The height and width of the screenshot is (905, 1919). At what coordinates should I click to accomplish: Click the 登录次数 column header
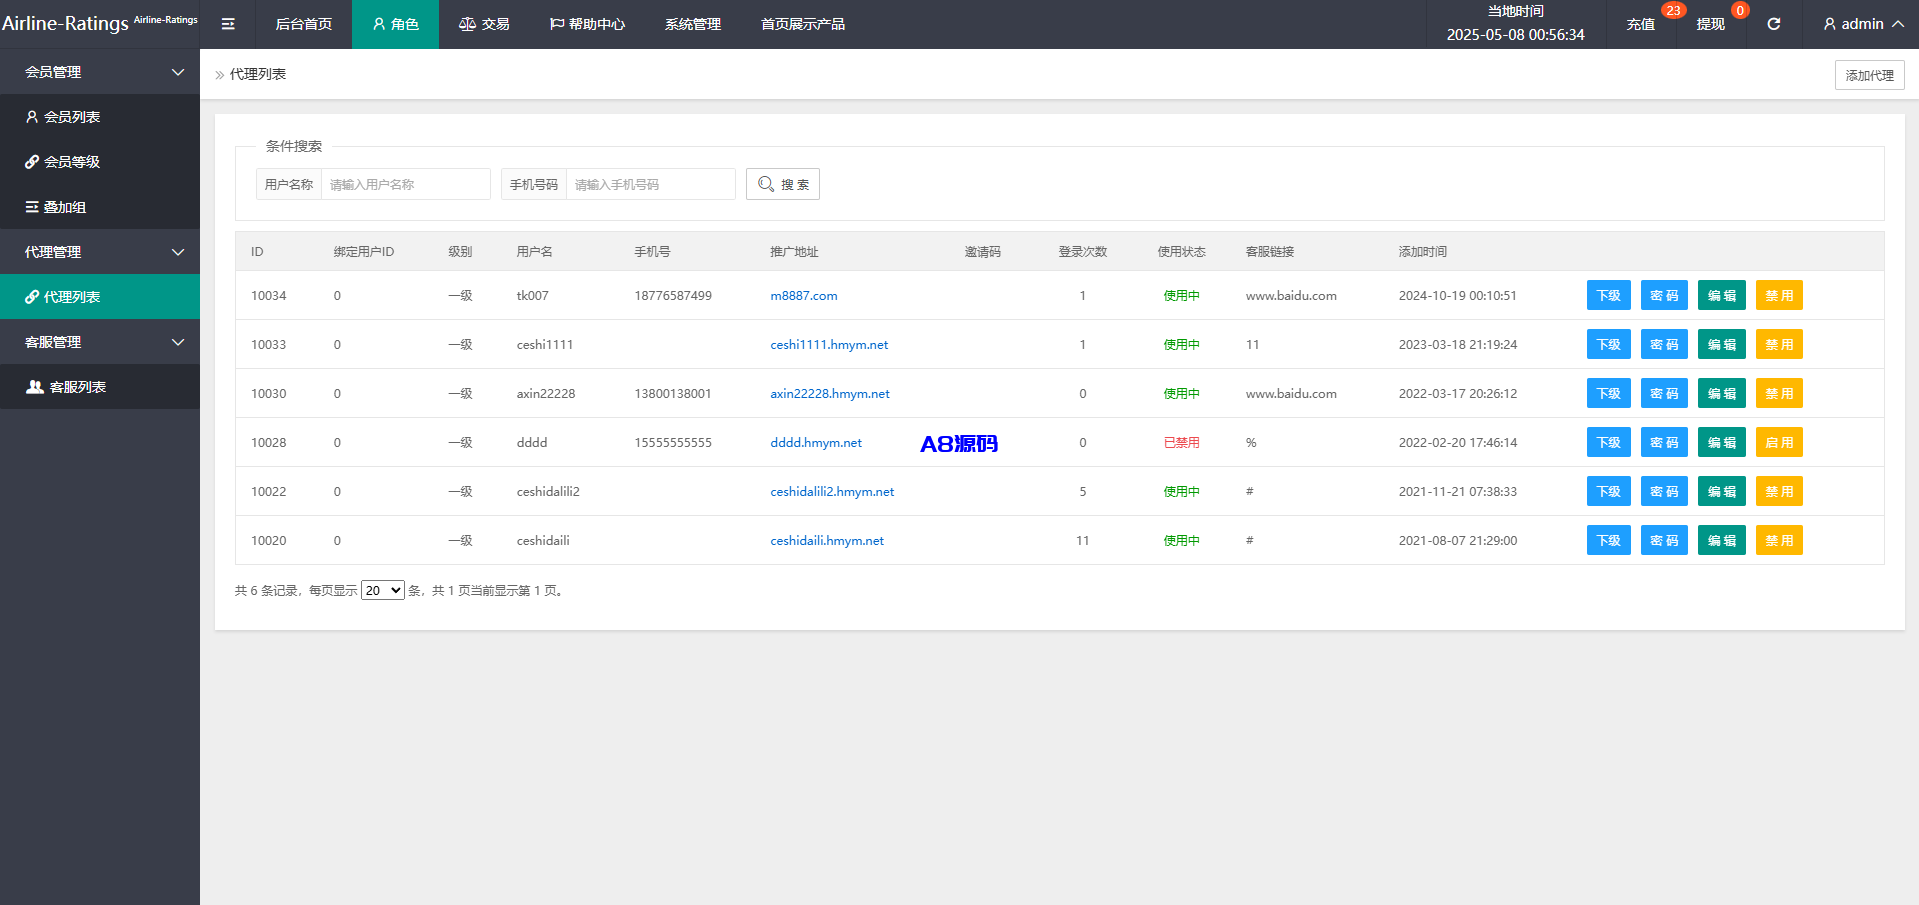(1082, 252)
